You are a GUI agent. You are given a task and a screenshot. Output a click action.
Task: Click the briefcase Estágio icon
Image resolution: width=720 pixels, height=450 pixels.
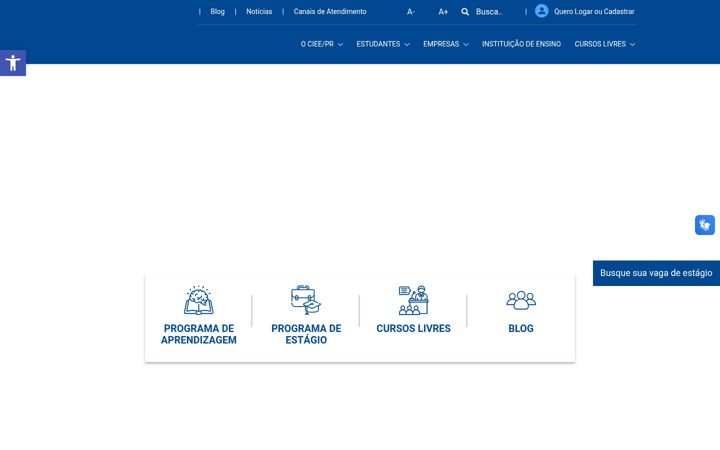[306, 300]
